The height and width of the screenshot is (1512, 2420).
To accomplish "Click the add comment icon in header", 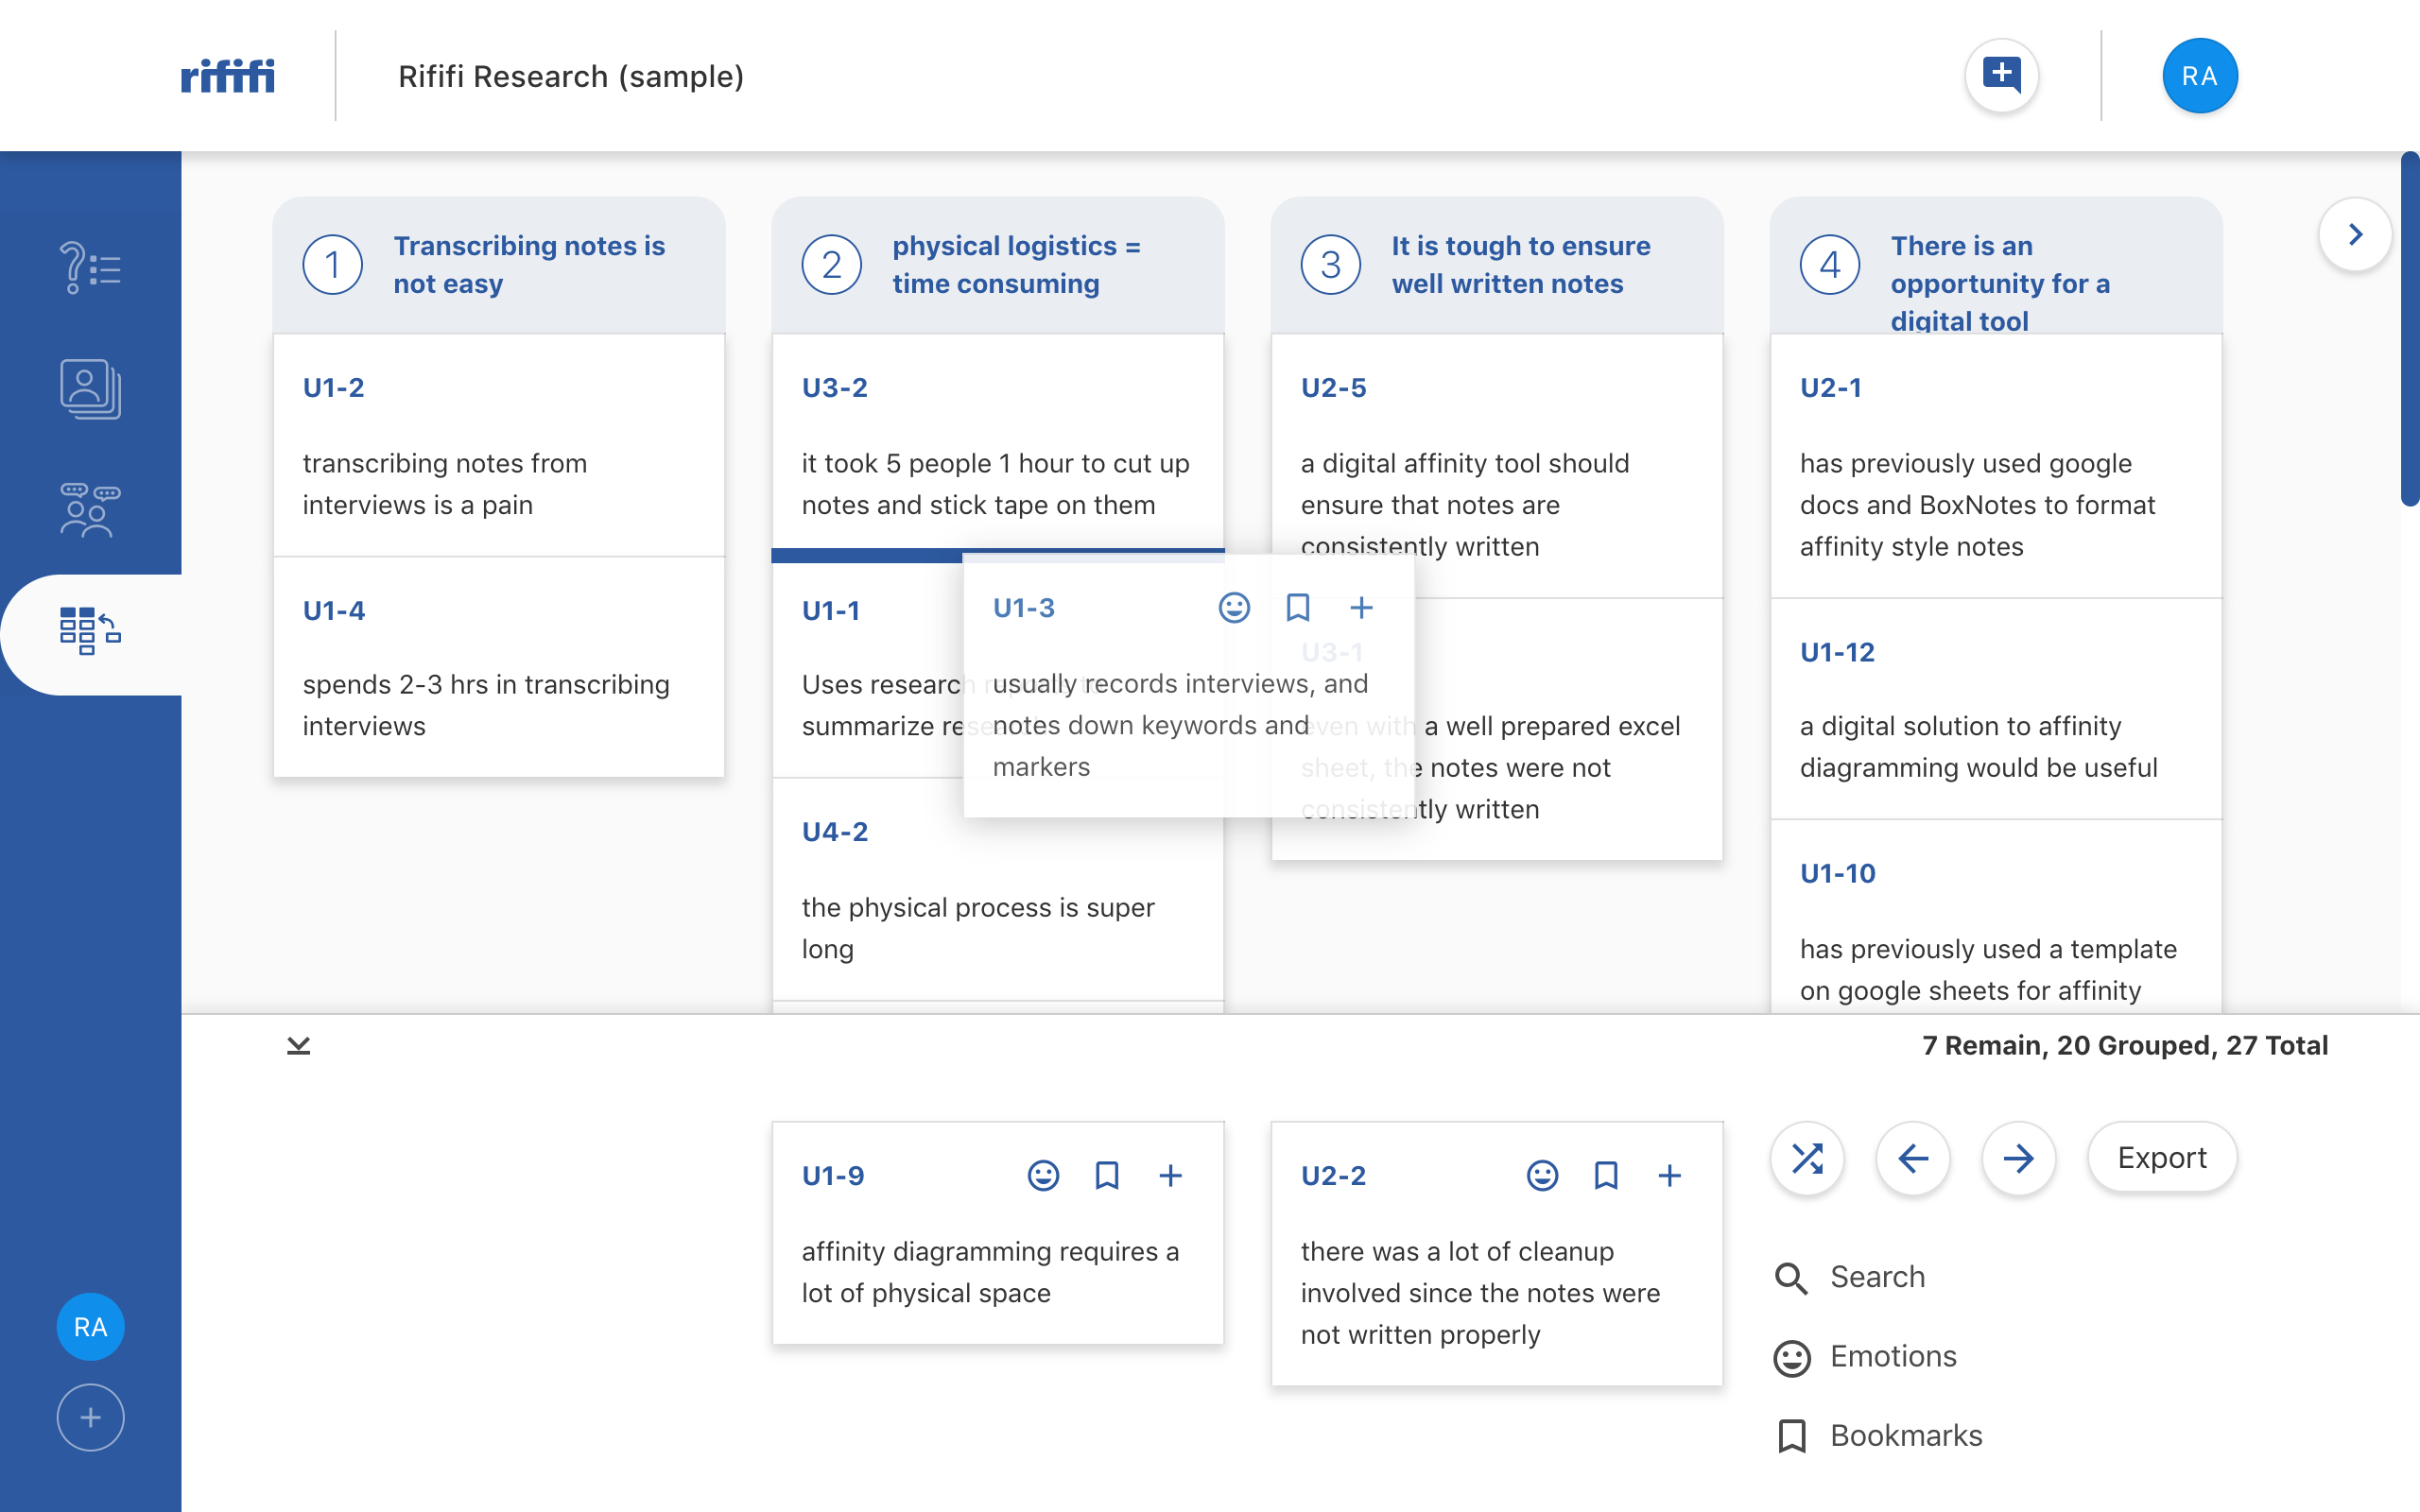I will tap(2001, 75).
